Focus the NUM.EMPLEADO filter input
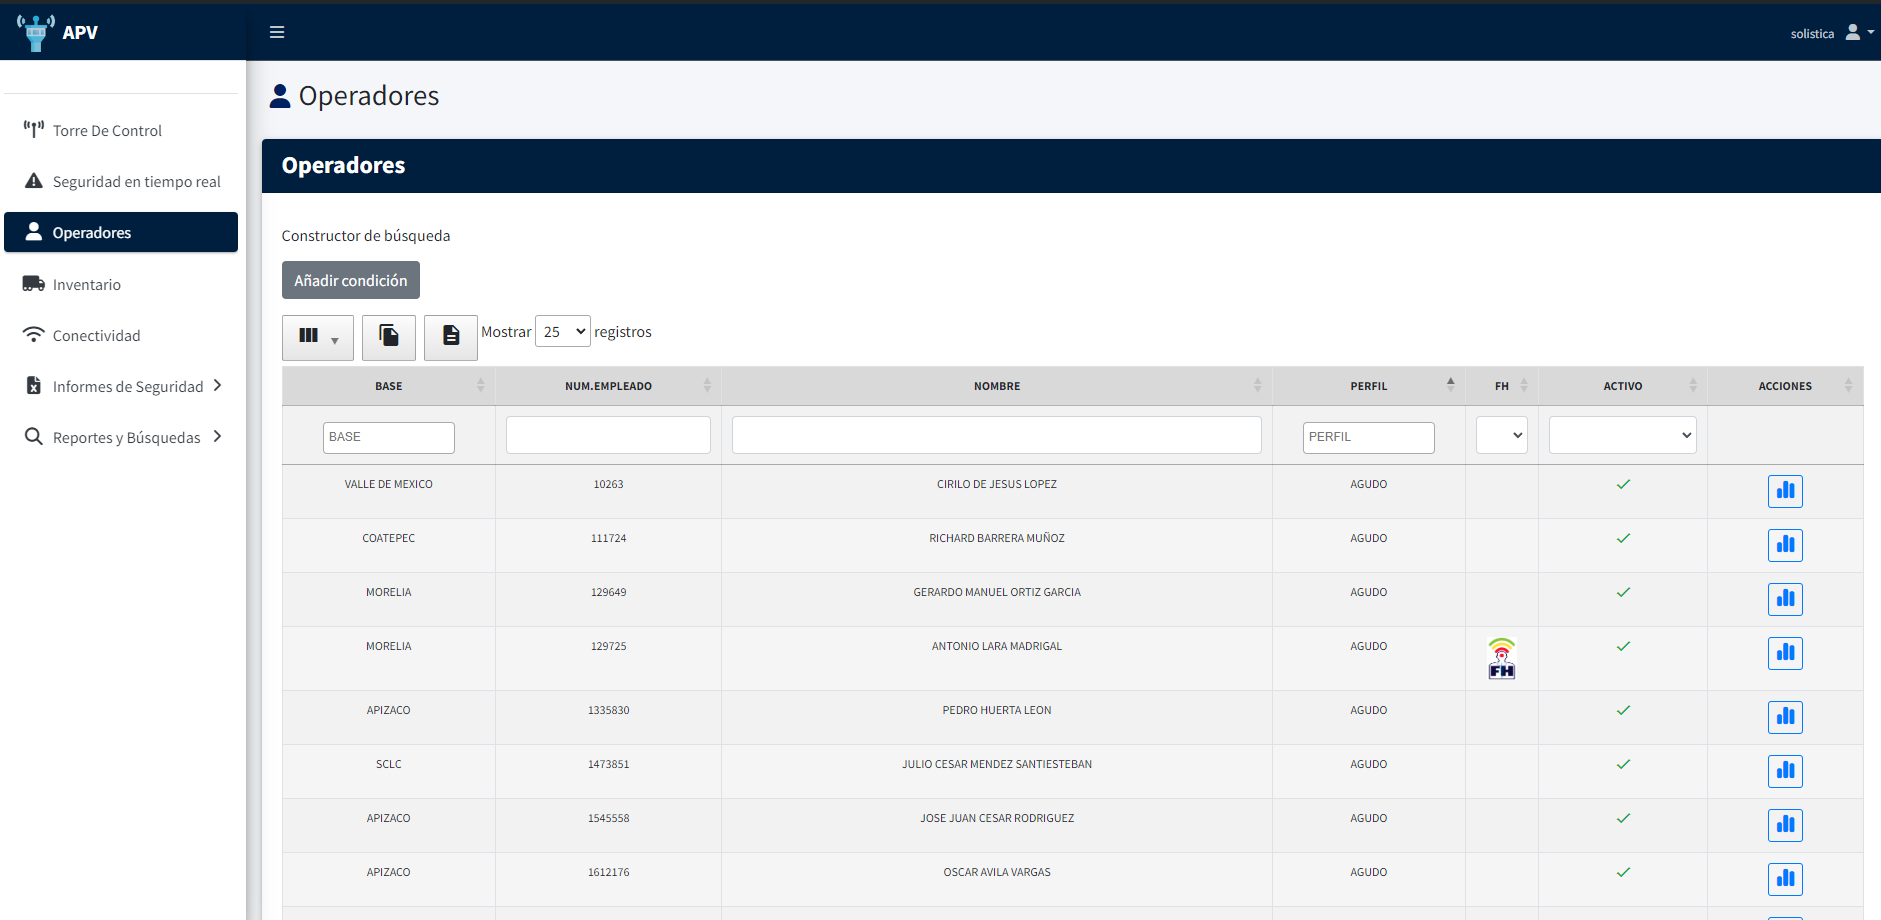Image resolution: width=1881 pixels, height=920 pixels. [x=608, y=435]
